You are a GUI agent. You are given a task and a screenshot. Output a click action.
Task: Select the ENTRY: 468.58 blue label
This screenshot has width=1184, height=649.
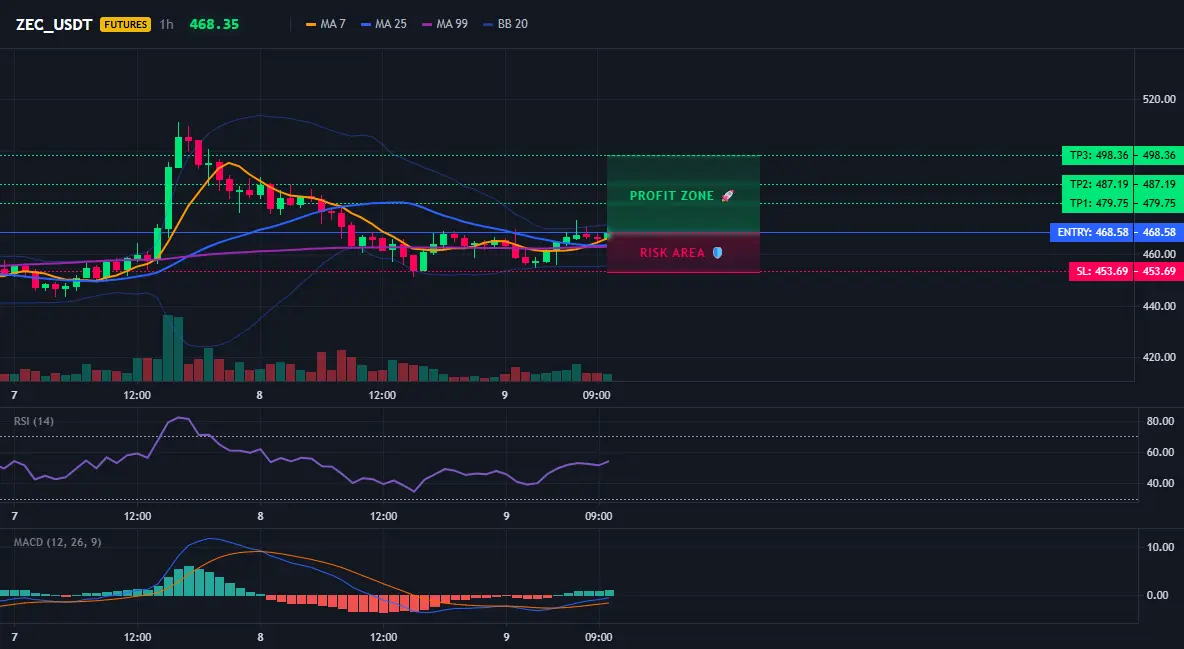[1092, 233]
